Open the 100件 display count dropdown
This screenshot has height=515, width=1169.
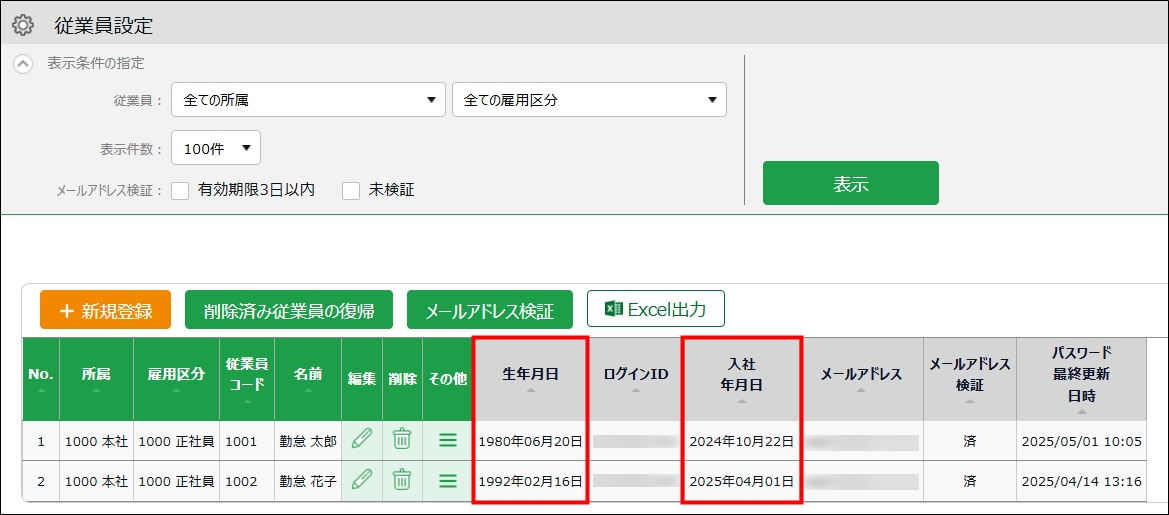pyautogui.click(x=216, y=148)
